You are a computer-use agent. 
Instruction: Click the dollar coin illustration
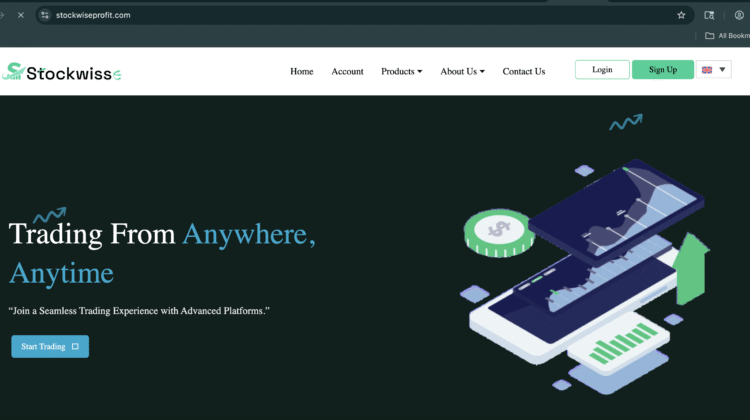(498, 233)
